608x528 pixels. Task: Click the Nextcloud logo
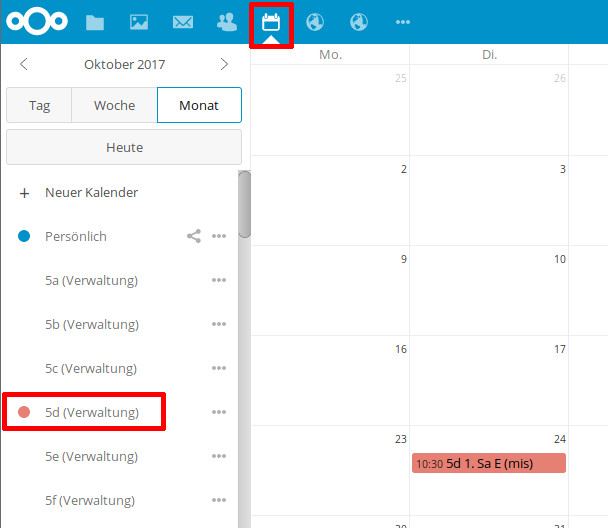pos(37,21)
